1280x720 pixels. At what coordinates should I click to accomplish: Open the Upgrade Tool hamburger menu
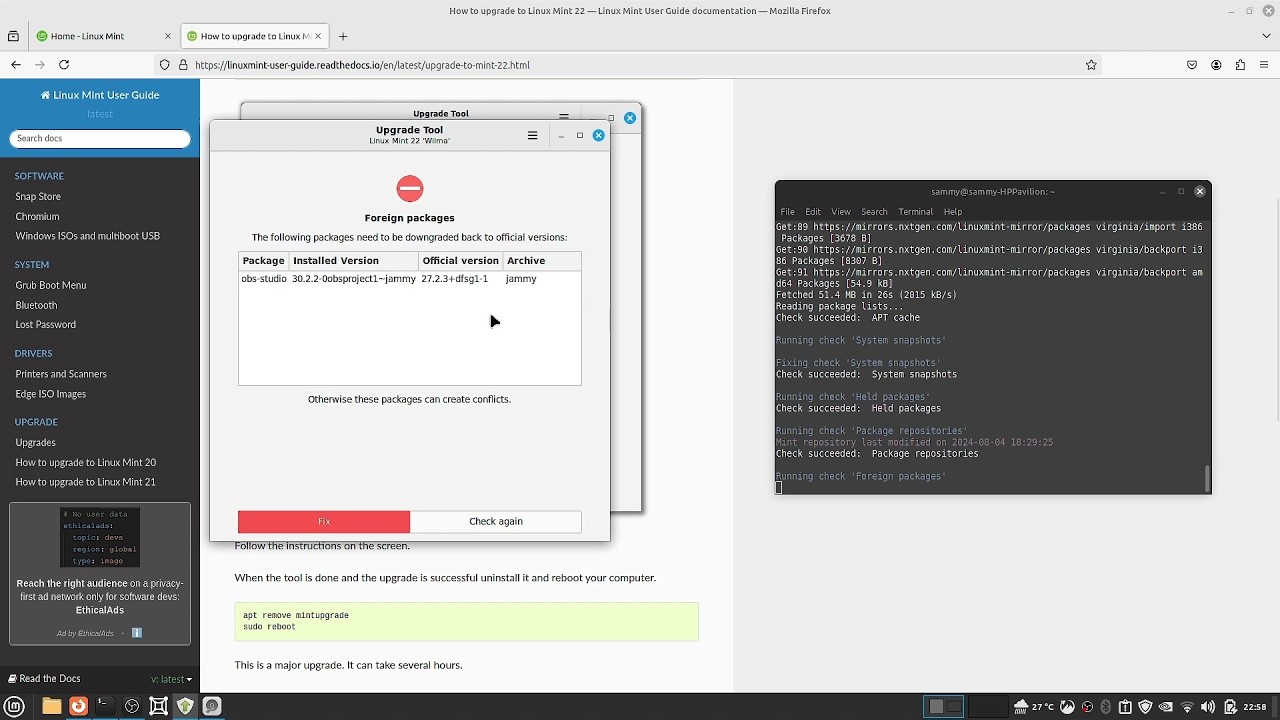click(x=532, y=135)
